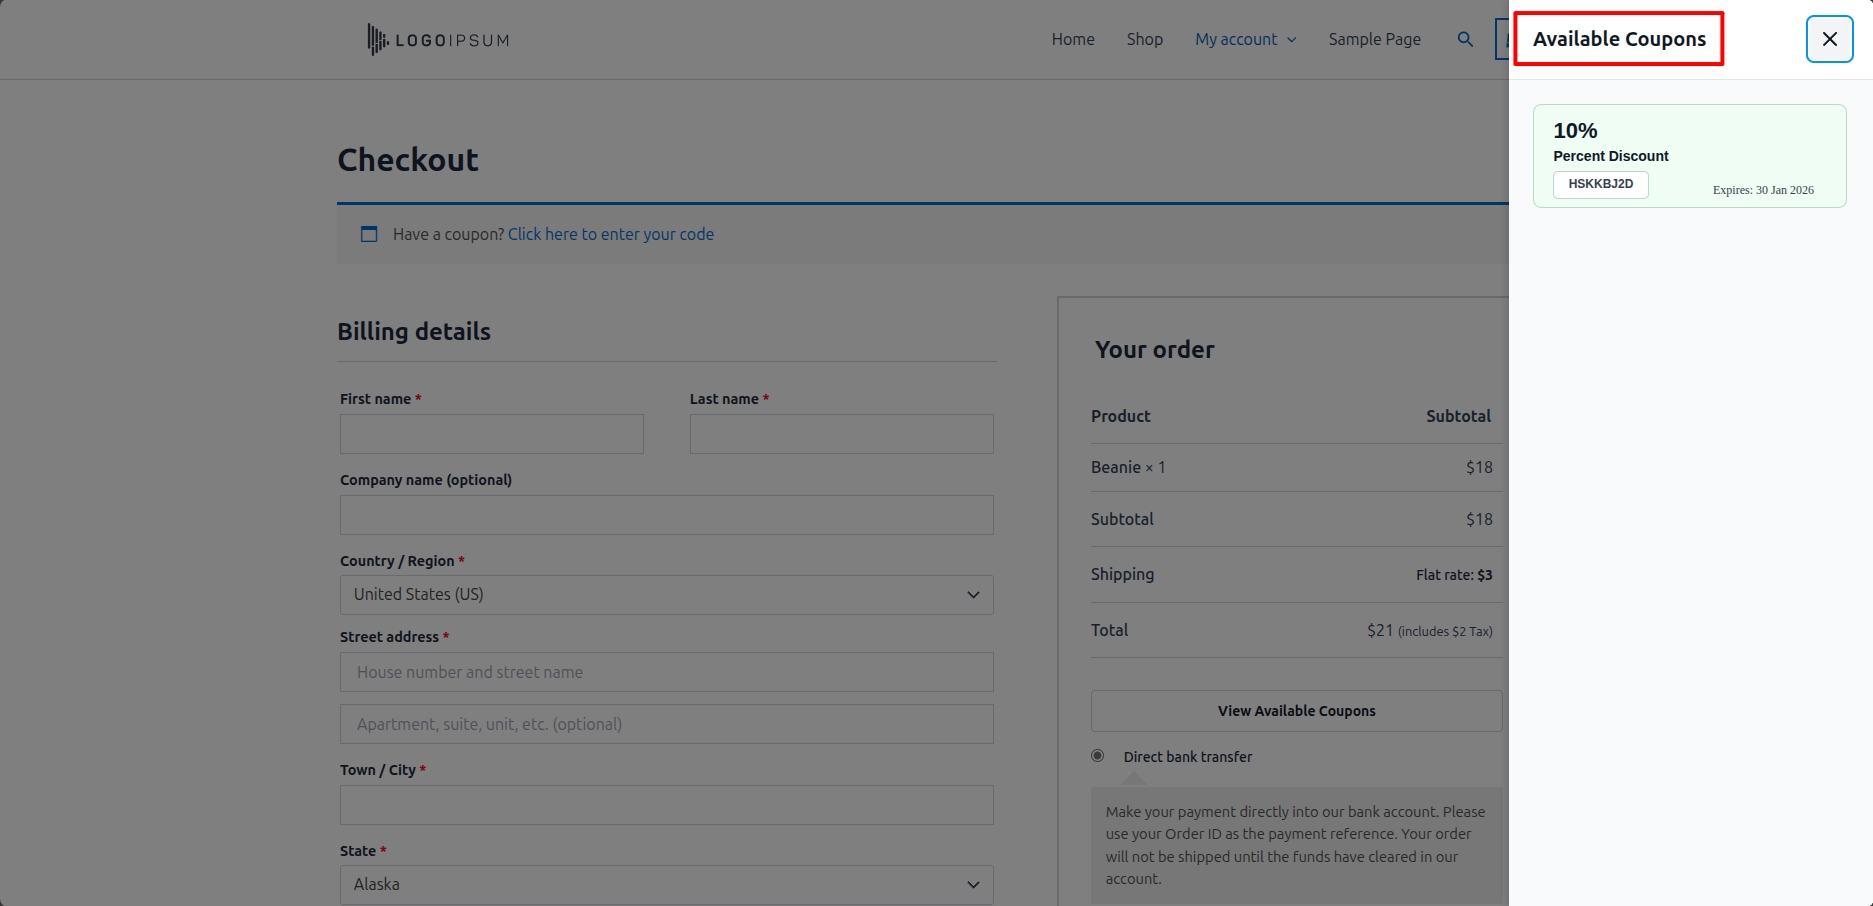Focus the Apartment, suite, unit field
1873x906 pixels.
tap(666, 724)
